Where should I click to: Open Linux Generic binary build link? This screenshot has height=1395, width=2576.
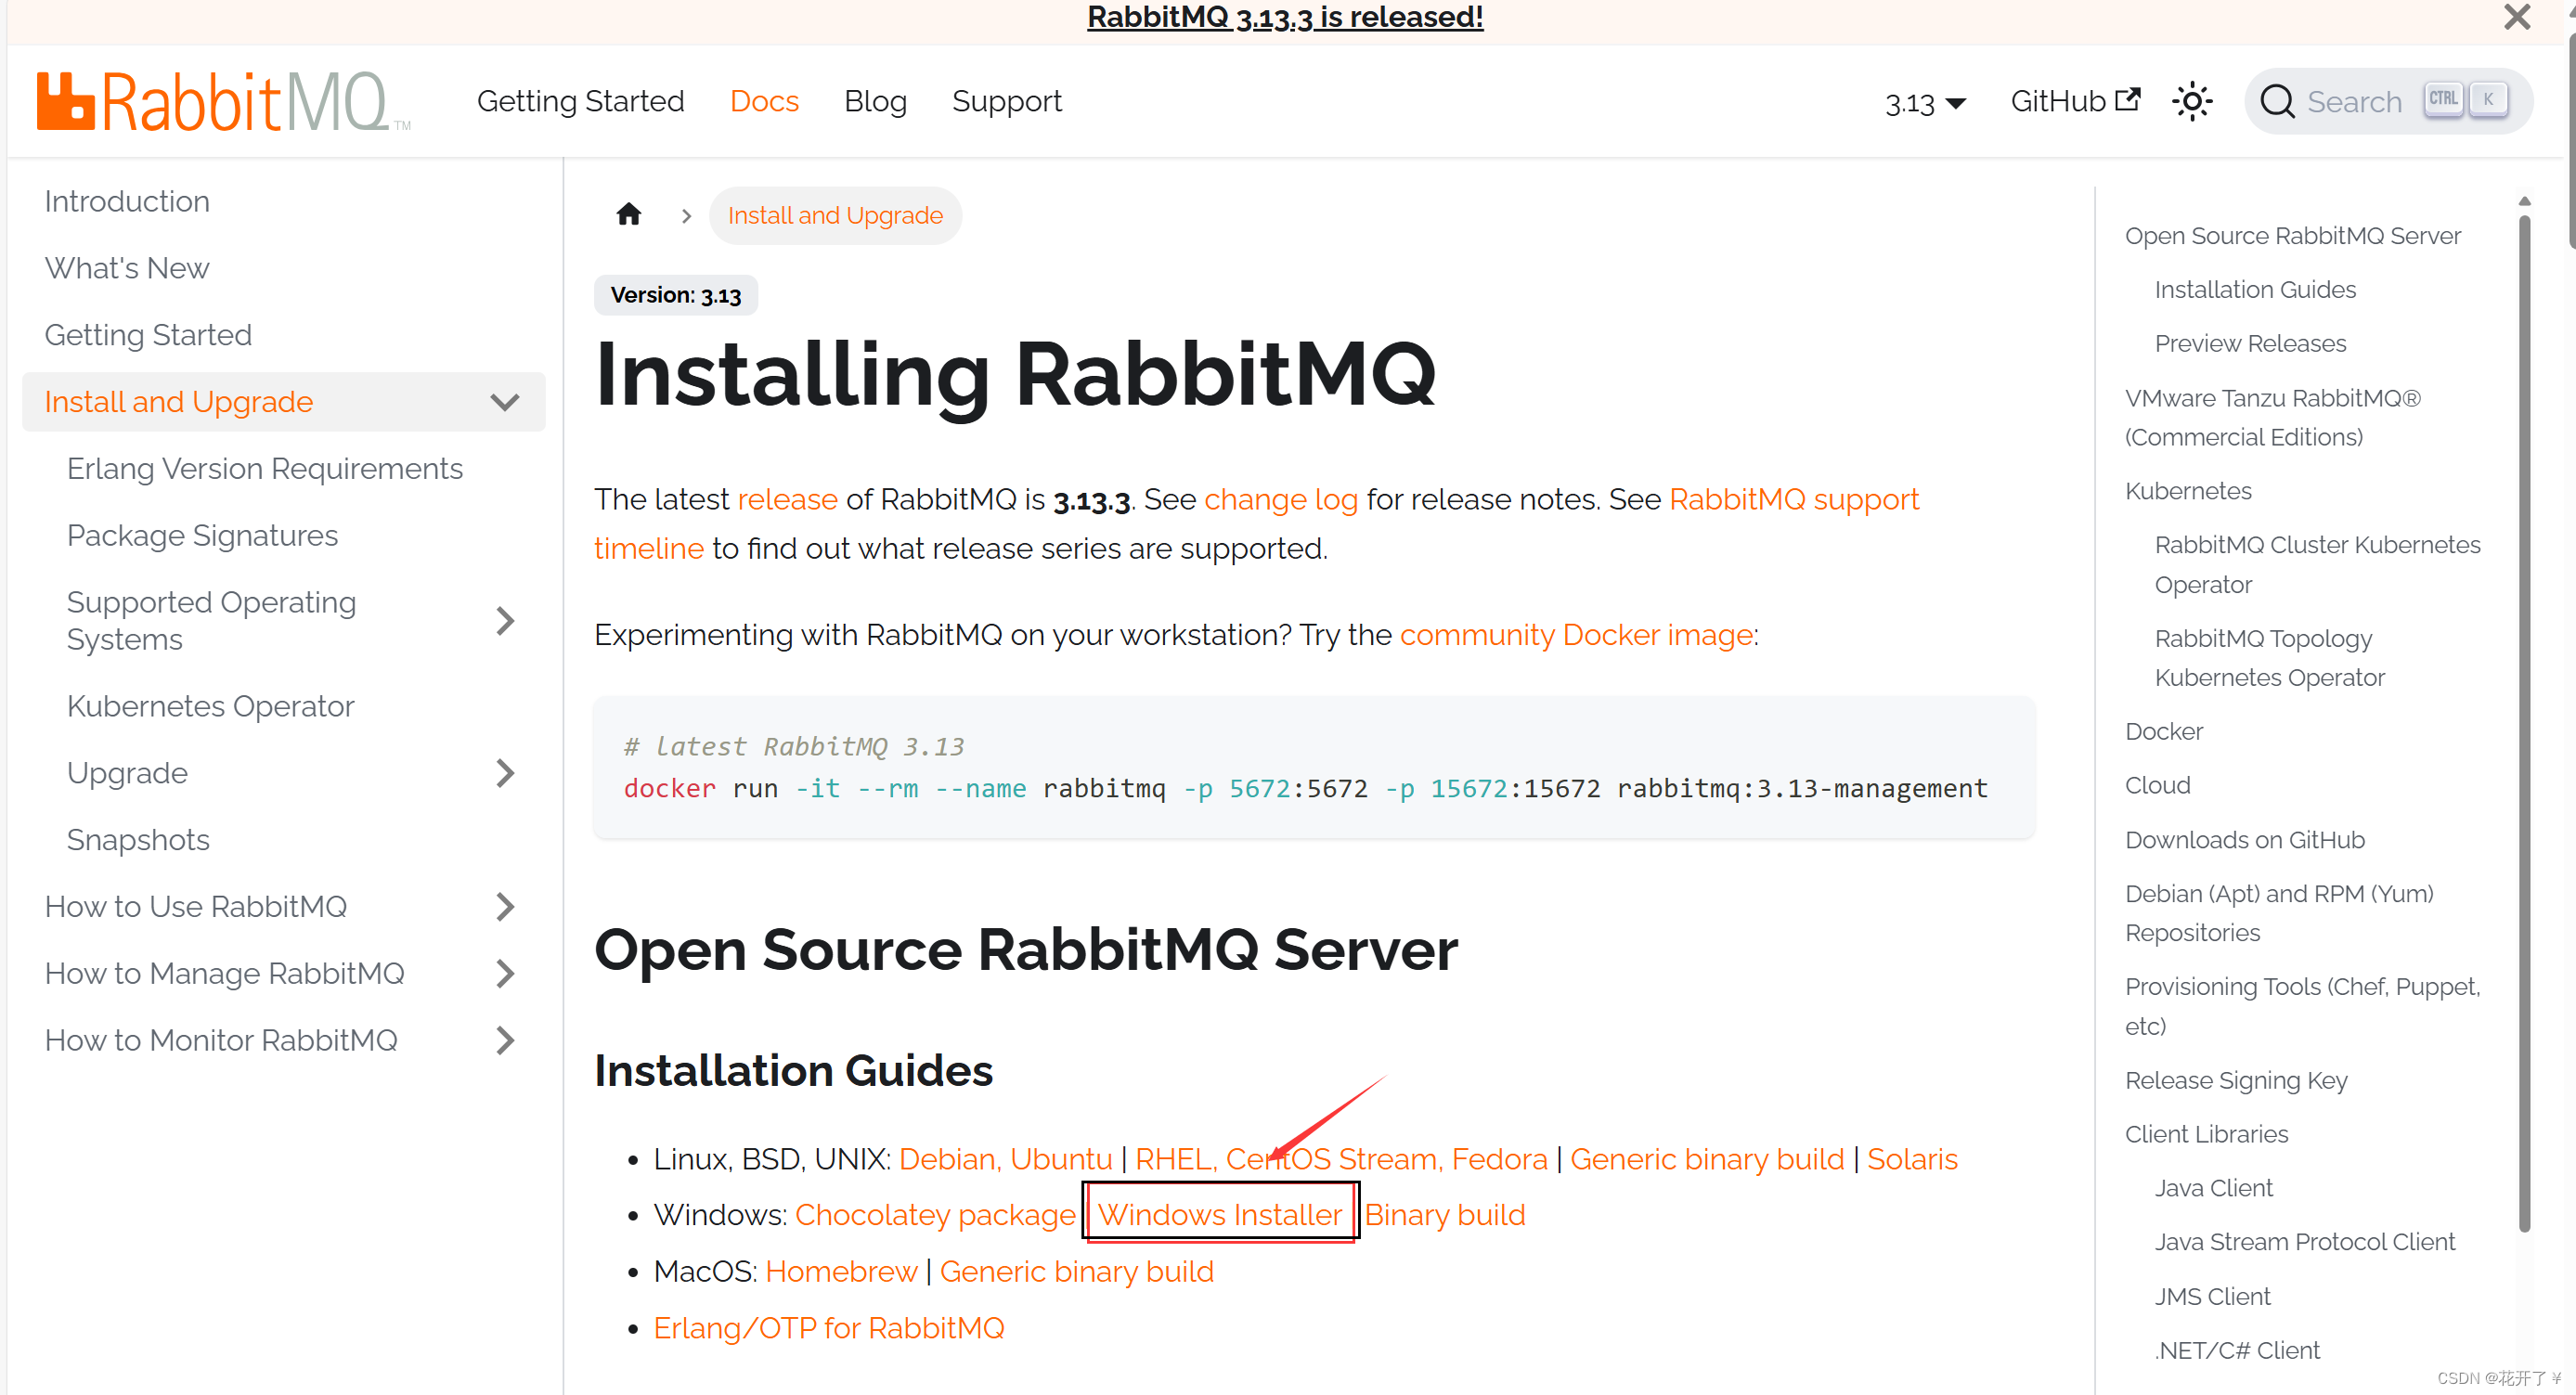click(1707, 1159)
